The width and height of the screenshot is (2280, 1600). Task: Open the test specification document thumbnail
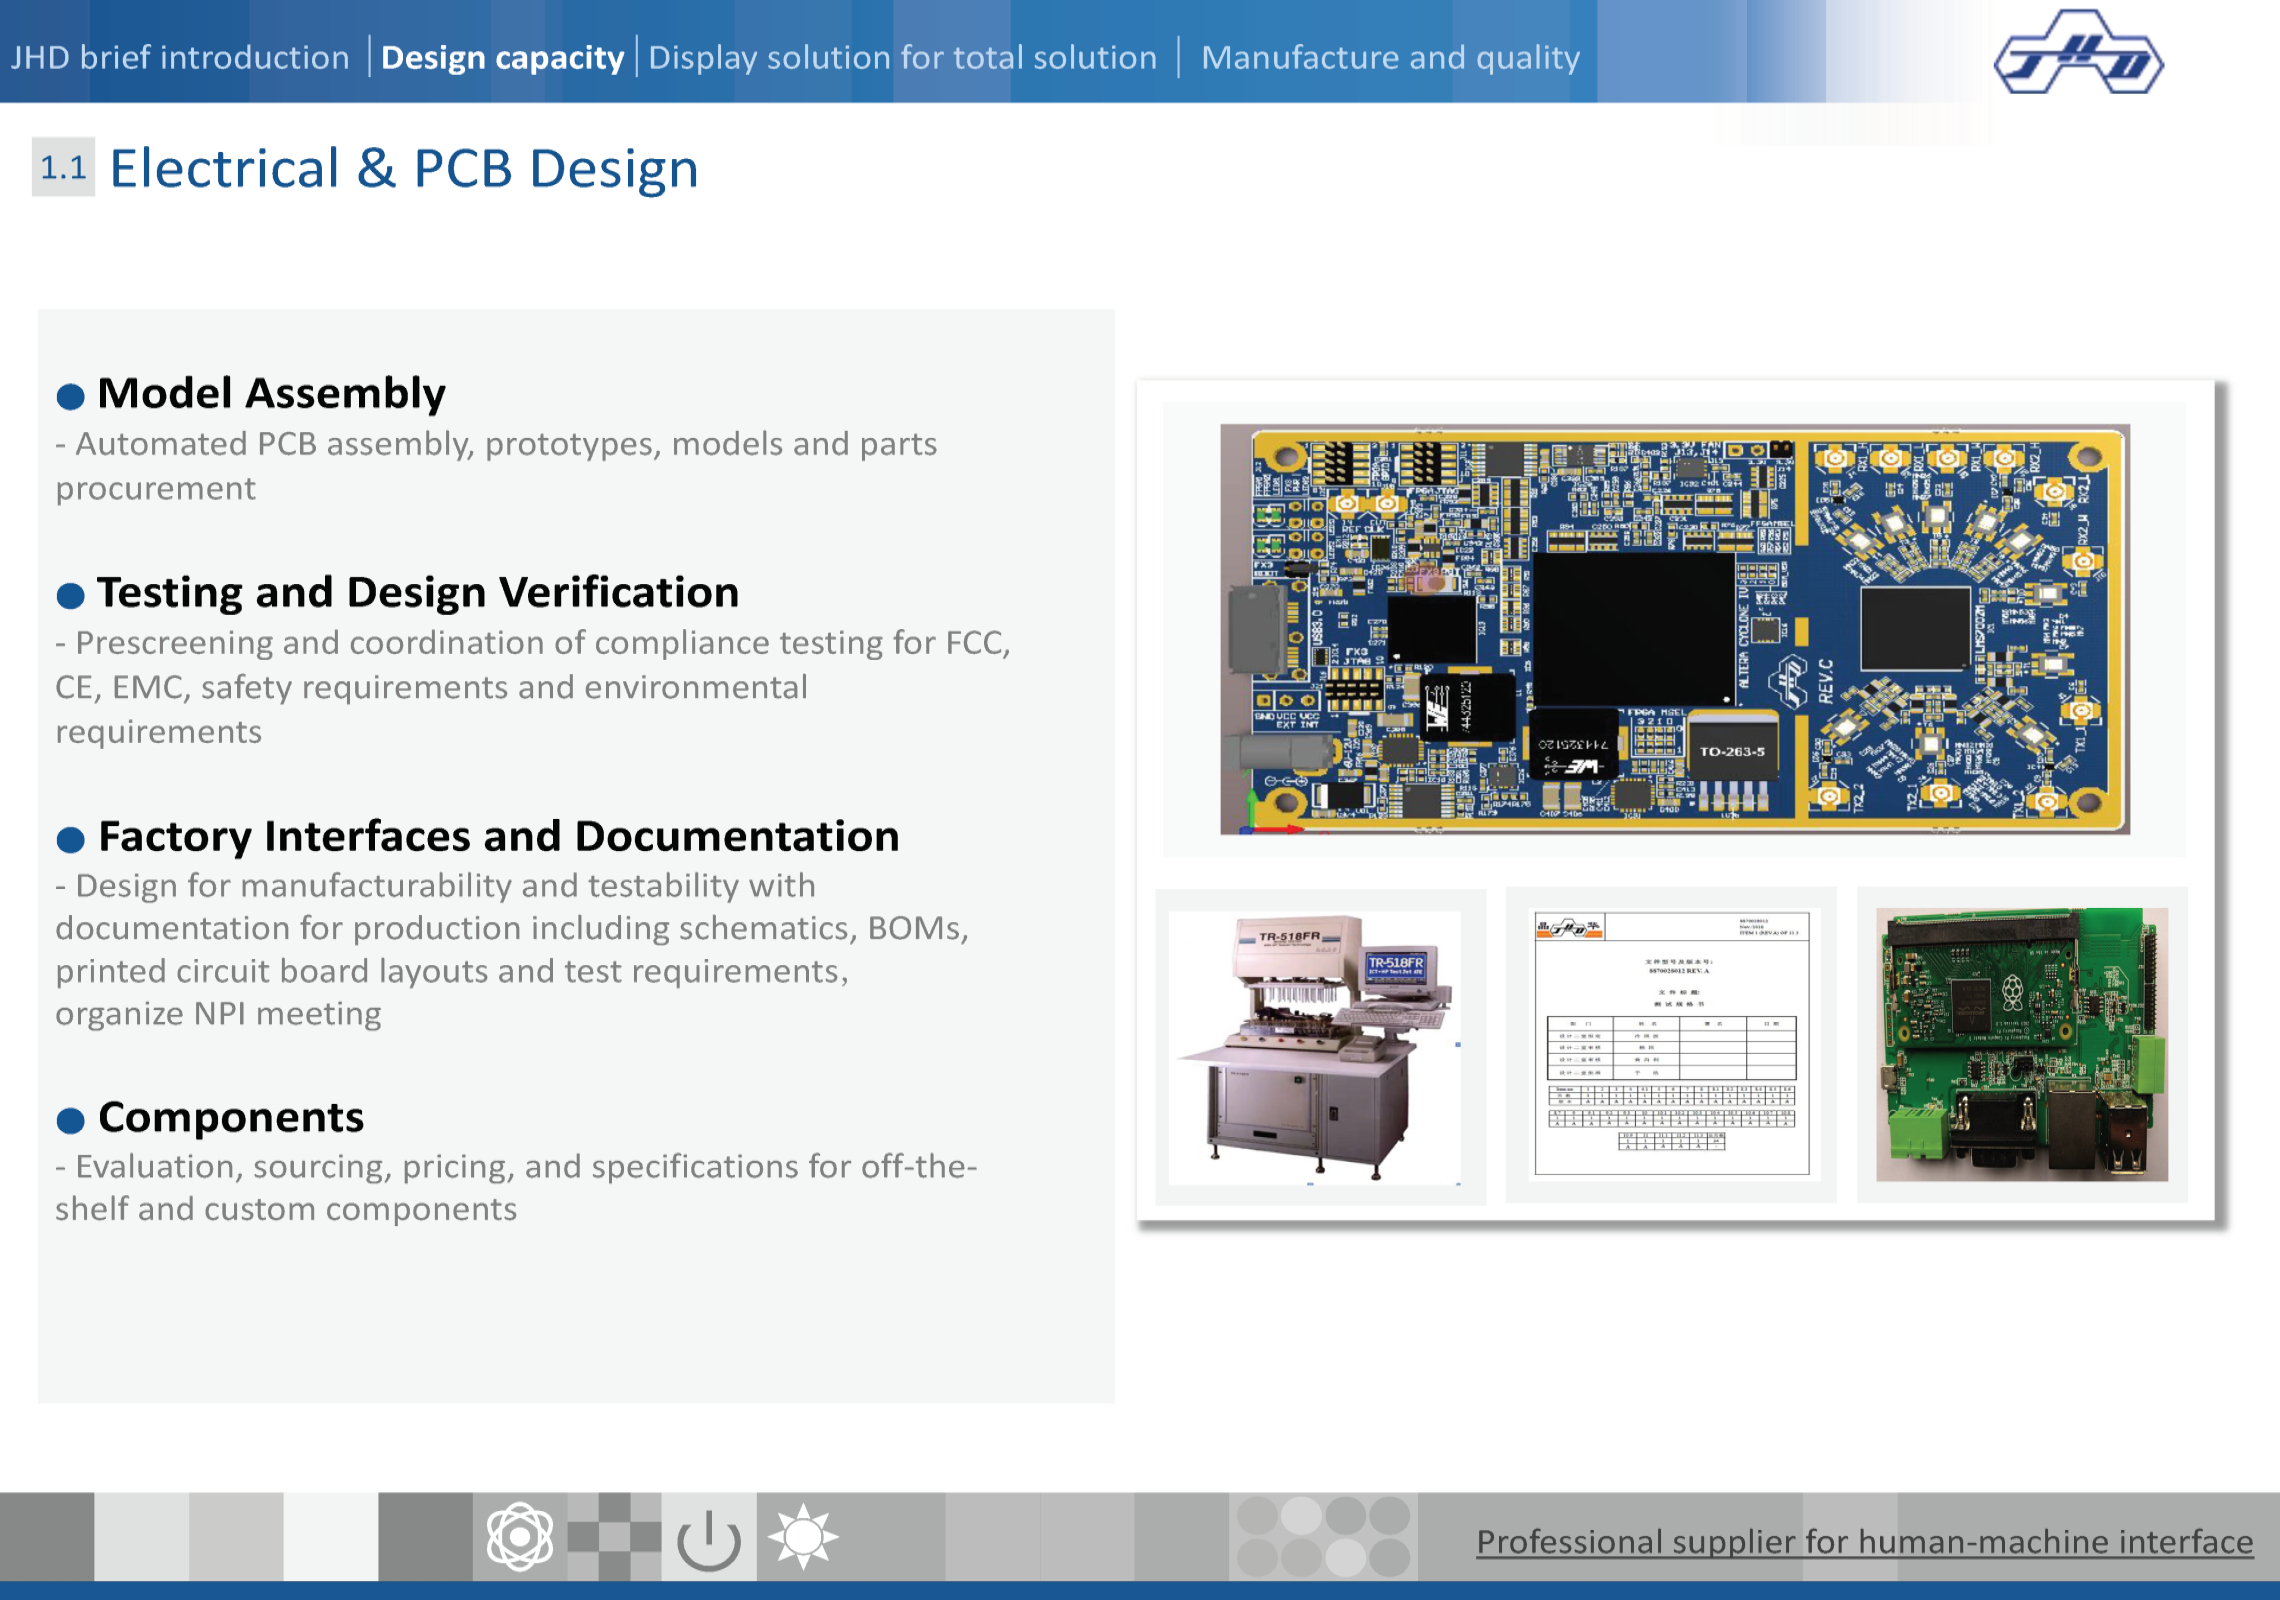tap(1671, 1044)
